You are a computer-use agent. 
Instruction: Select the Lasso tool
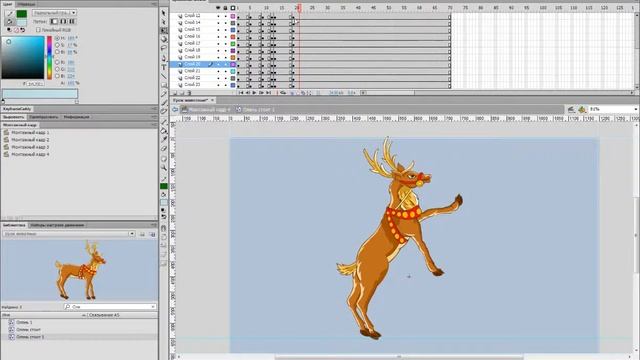coord(164,49)
